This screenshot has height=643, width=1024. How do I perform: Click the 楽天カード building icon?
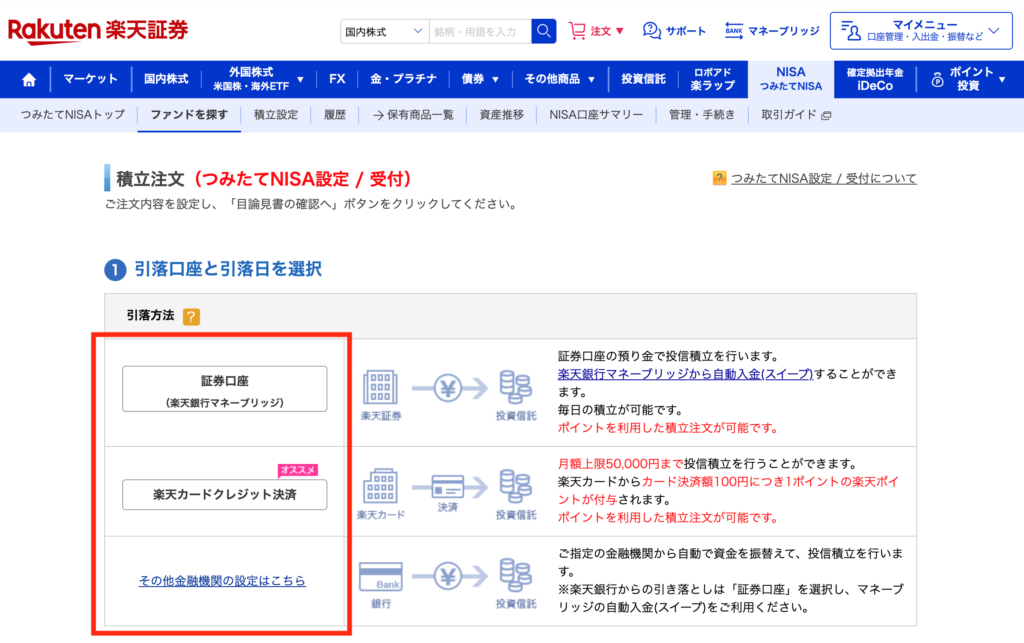tap(380, 486)
